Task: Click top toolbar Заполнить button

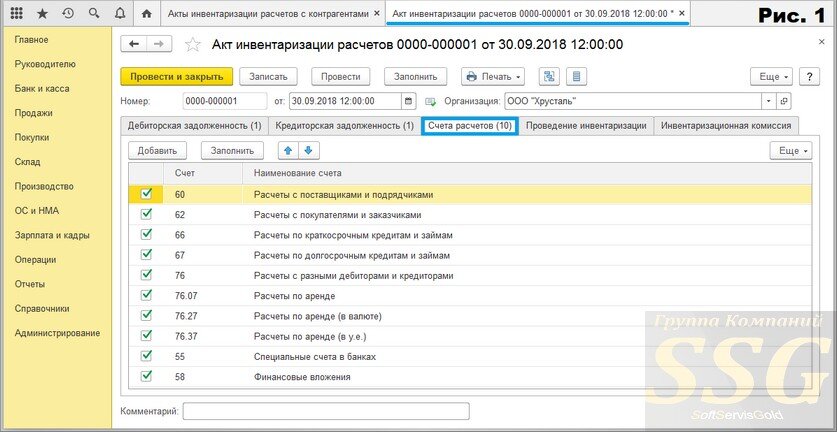Action: pyautogui.click(x=415, y=76)
